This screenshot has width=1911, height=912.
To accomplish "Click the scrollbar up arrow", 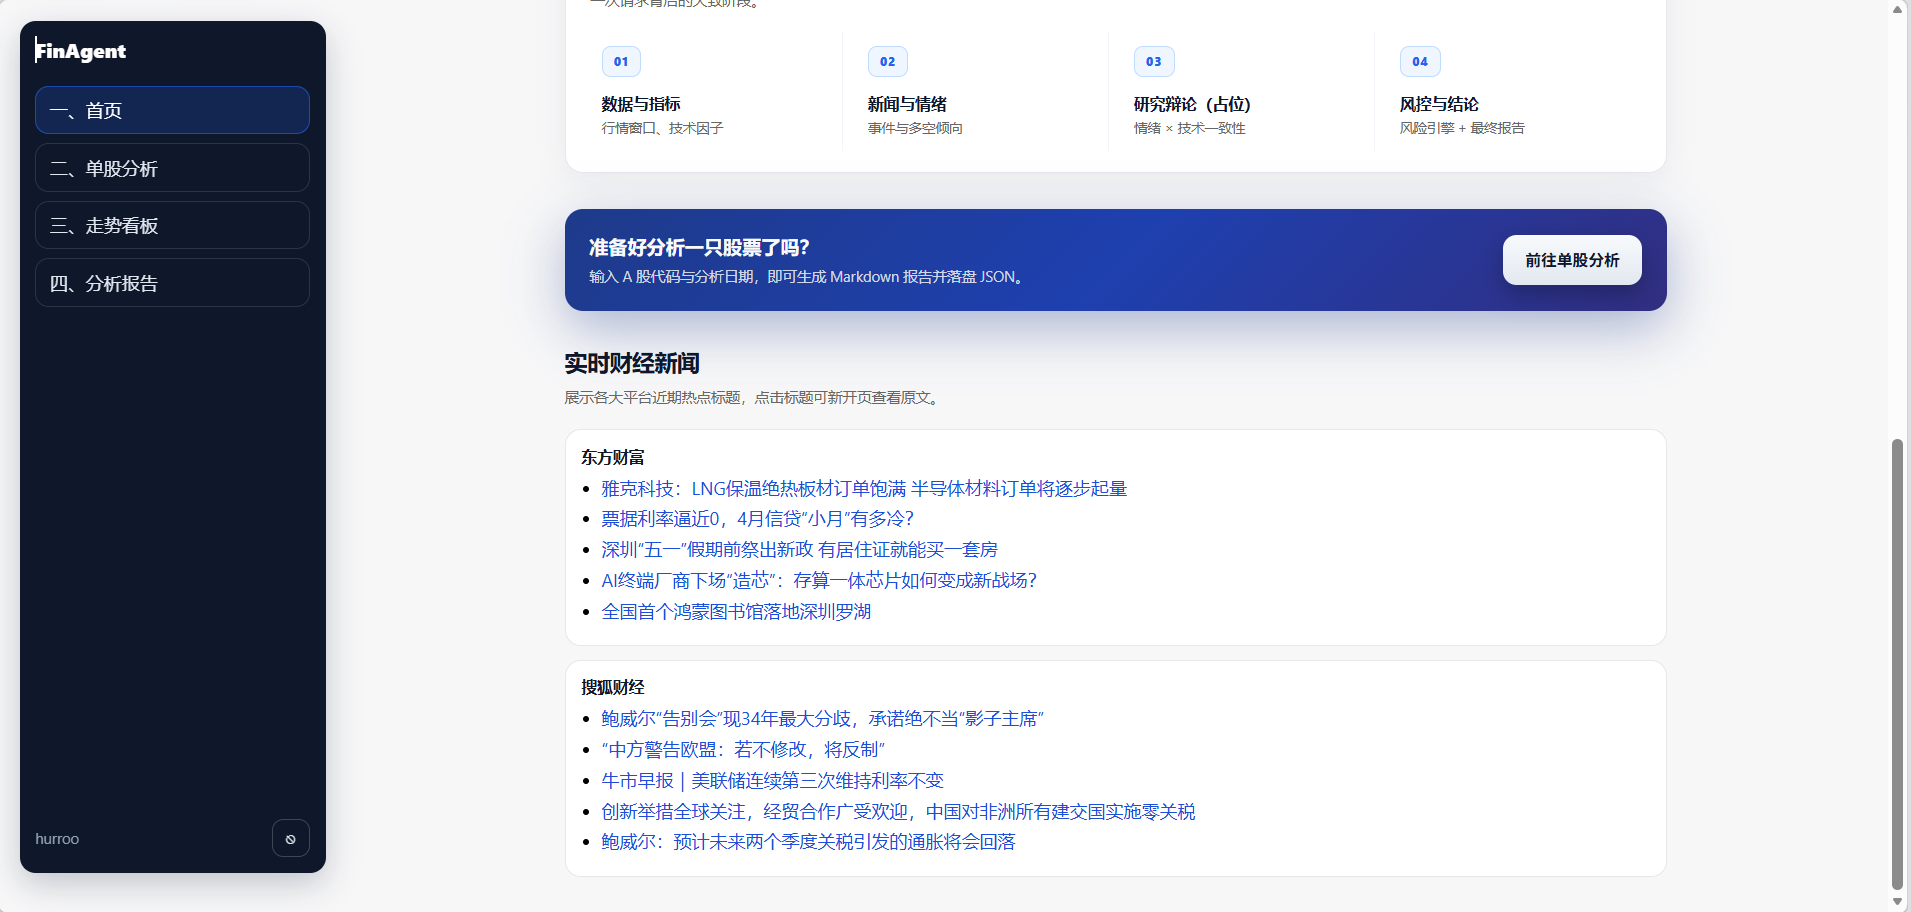I will click(x=1897, y=9).
